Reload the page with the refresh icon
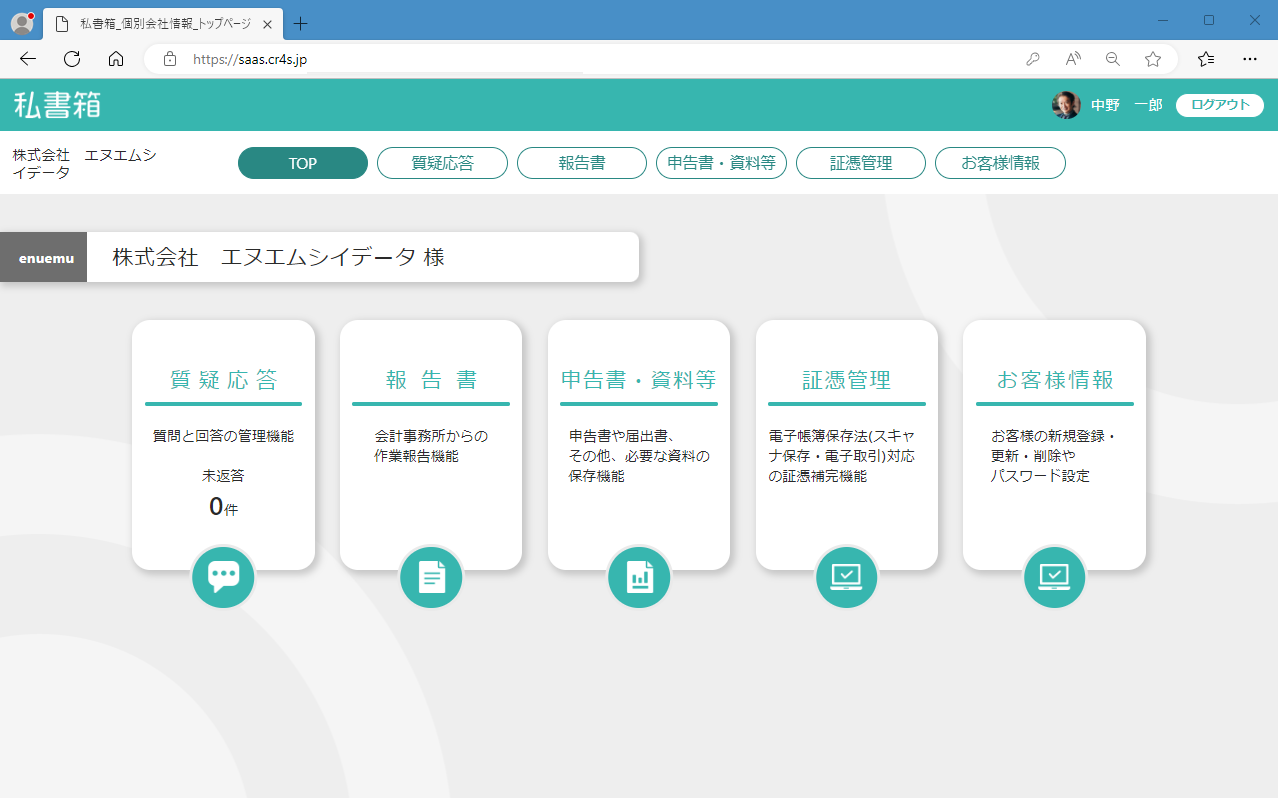The width and height of the screenshot is (1278, 798). [72, 59]
